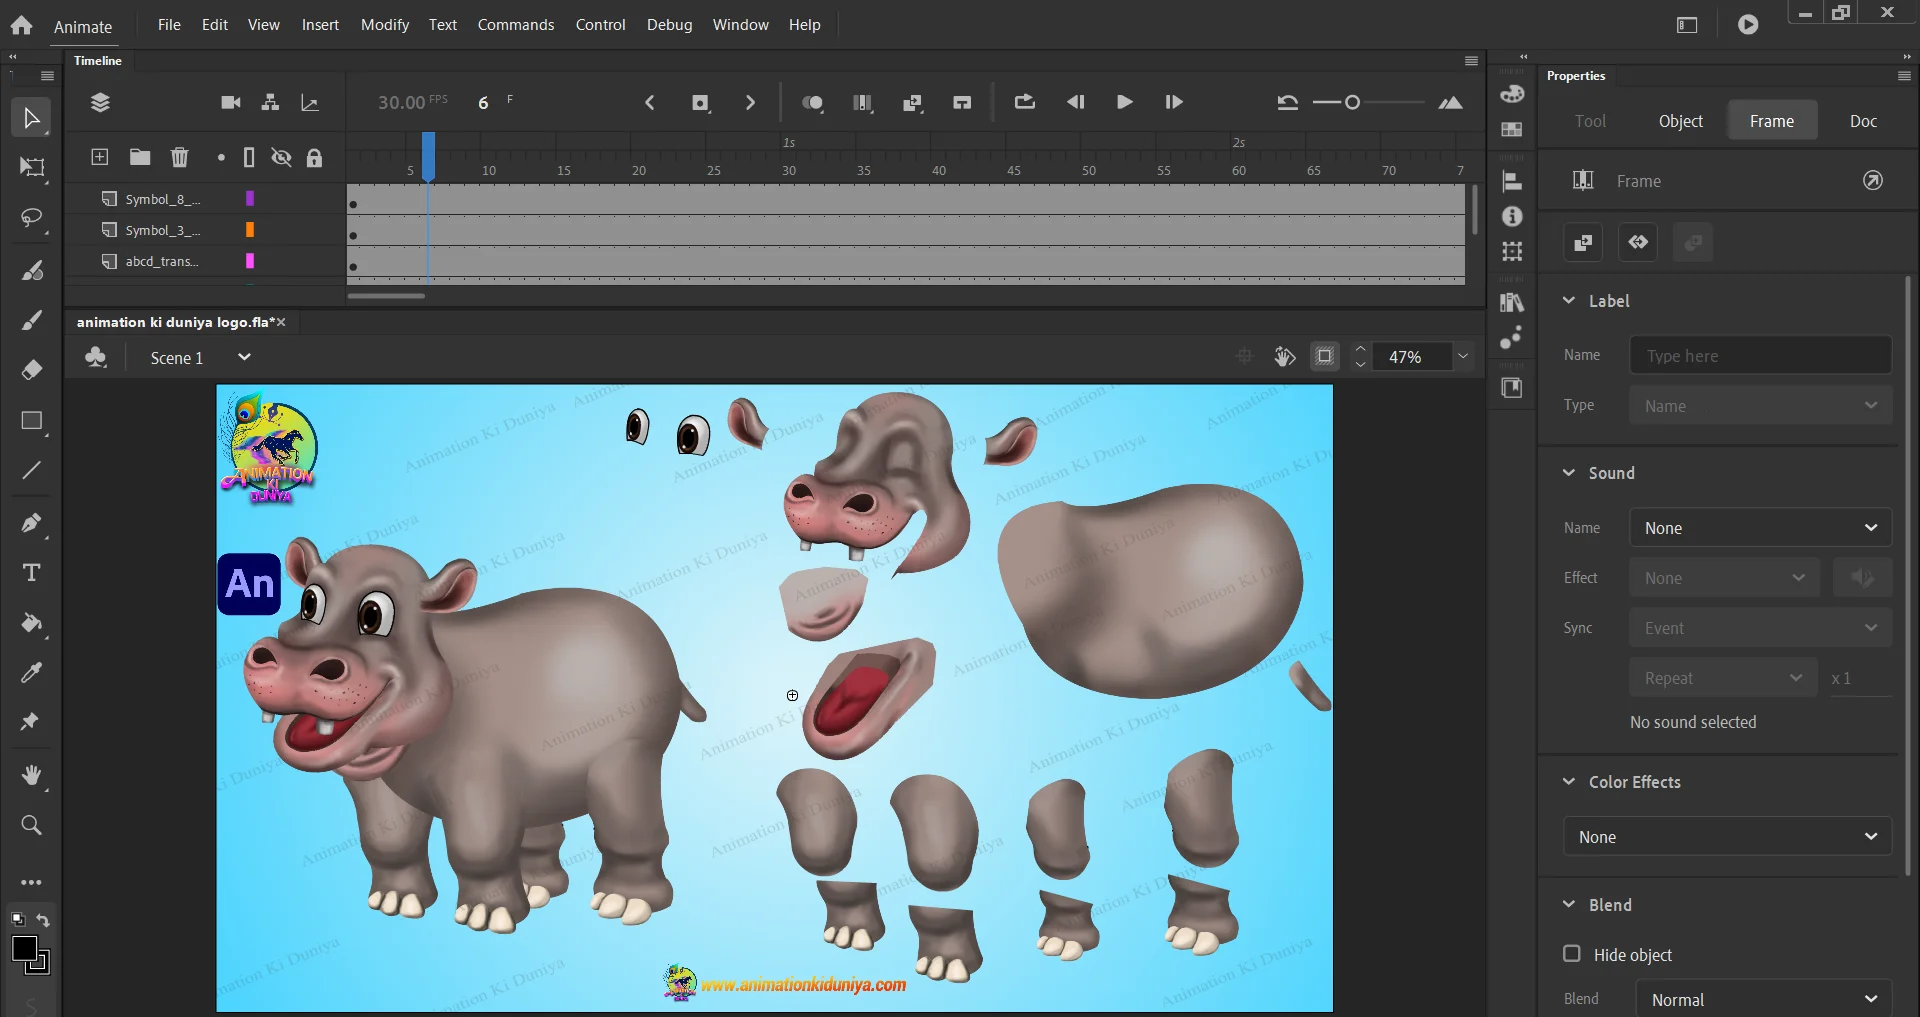Delete layer using the trash icon
Viewport: 1920px width, 1017px height.
tap(179, 157)
